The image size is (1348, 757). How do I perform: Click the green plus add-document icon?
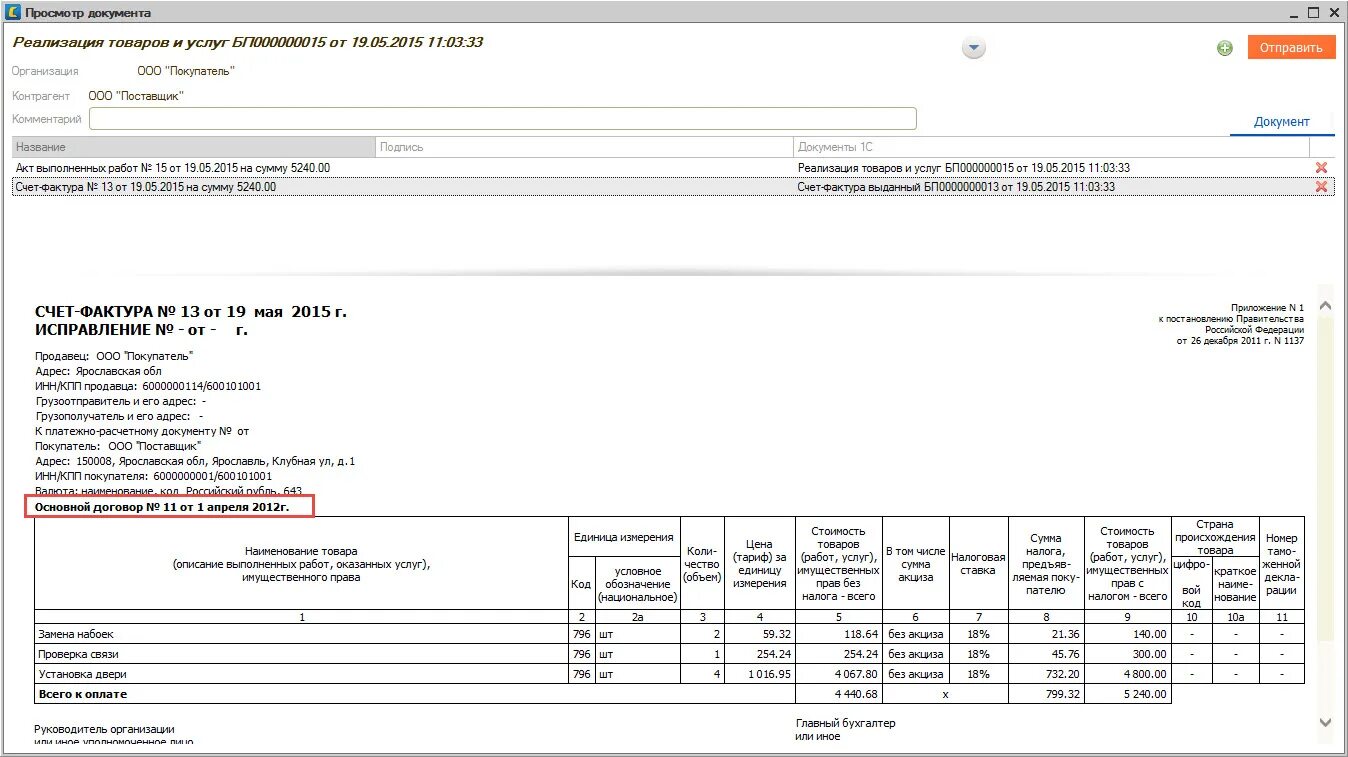1224,48
